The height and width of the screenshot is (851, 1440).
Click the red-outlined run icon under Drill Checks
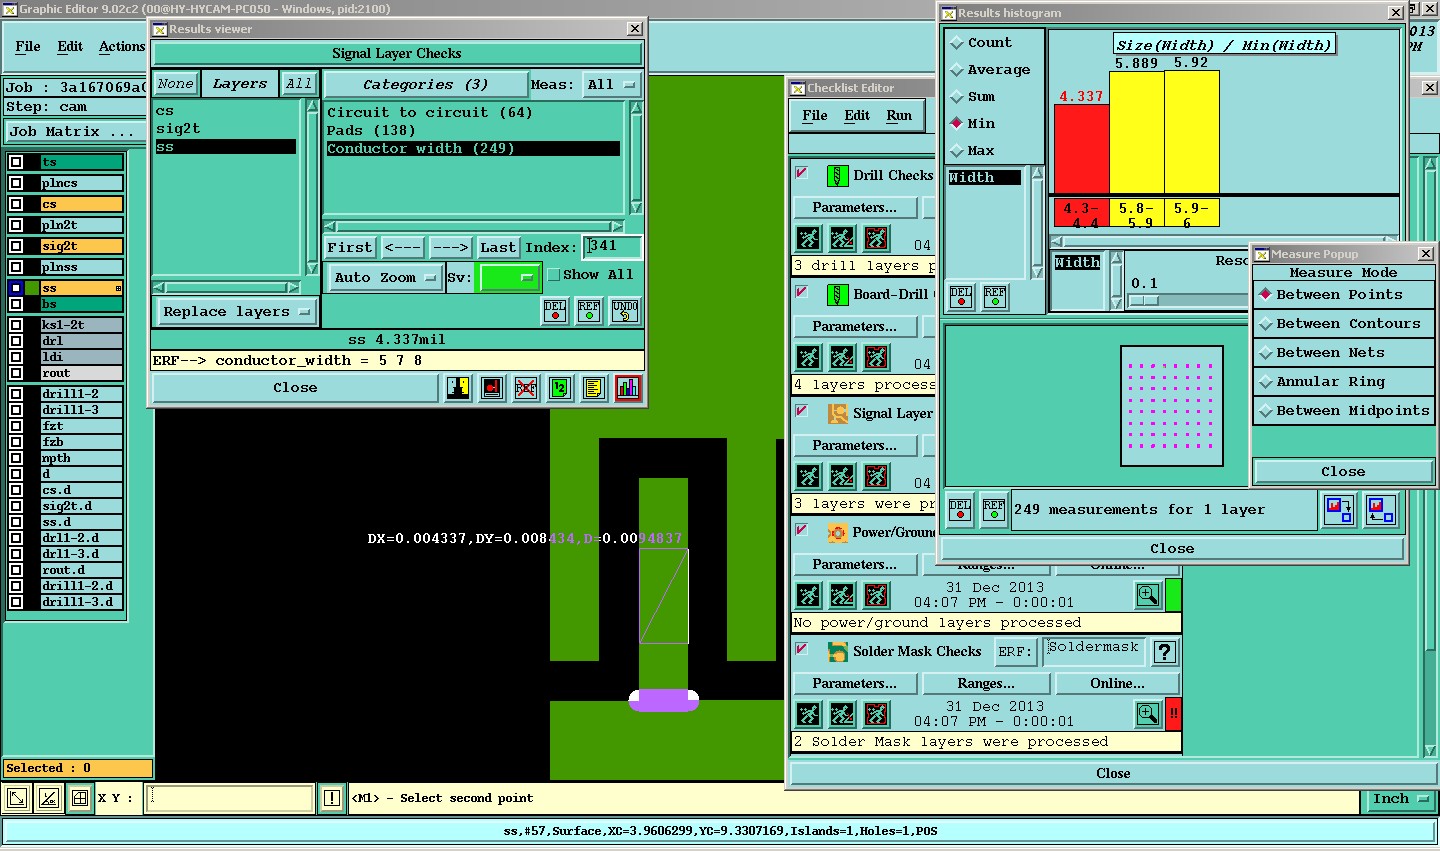[x=876, y=238]
